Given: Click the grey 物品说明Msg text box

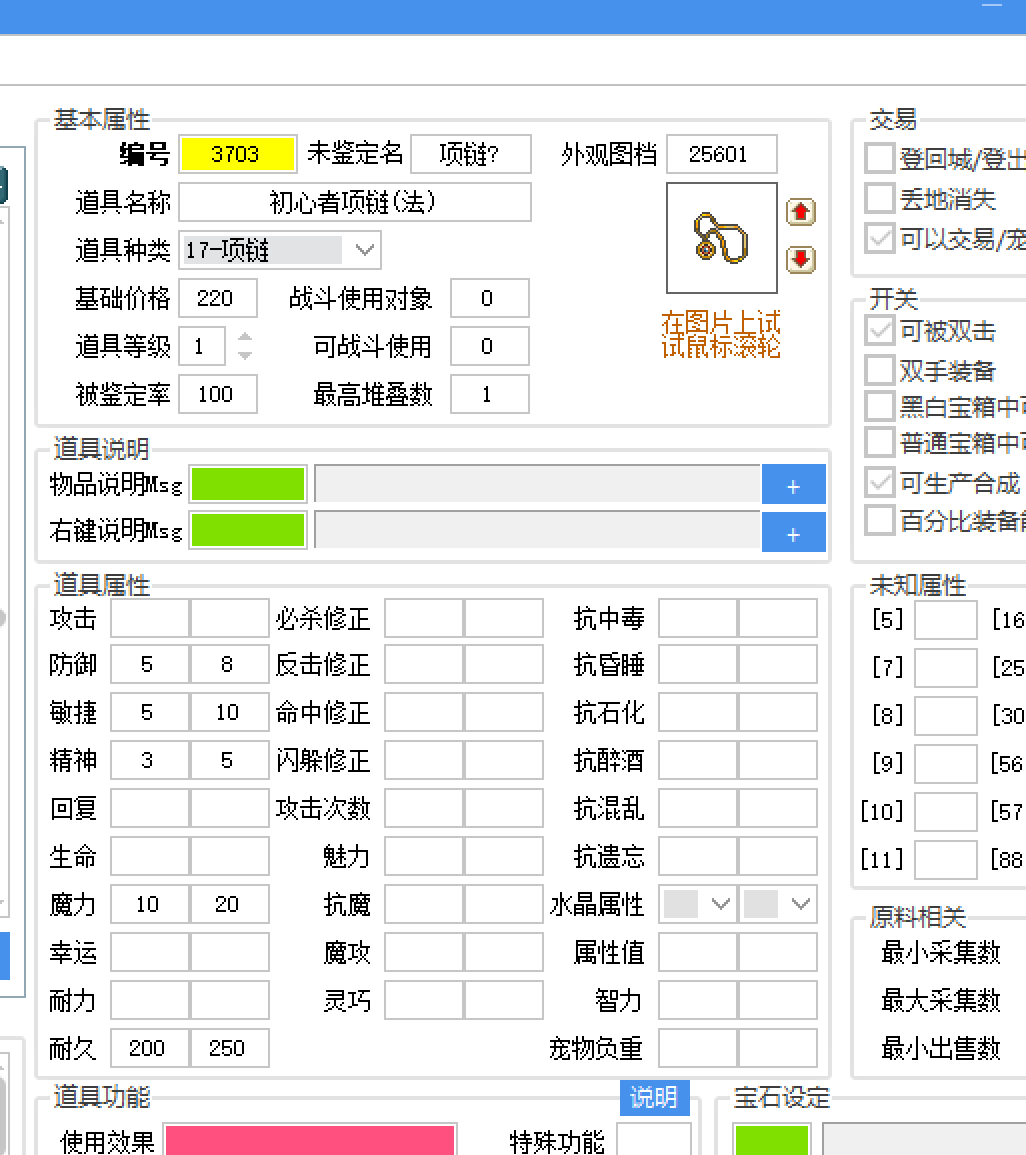Looking at the screenshot, I should point(538,484).
